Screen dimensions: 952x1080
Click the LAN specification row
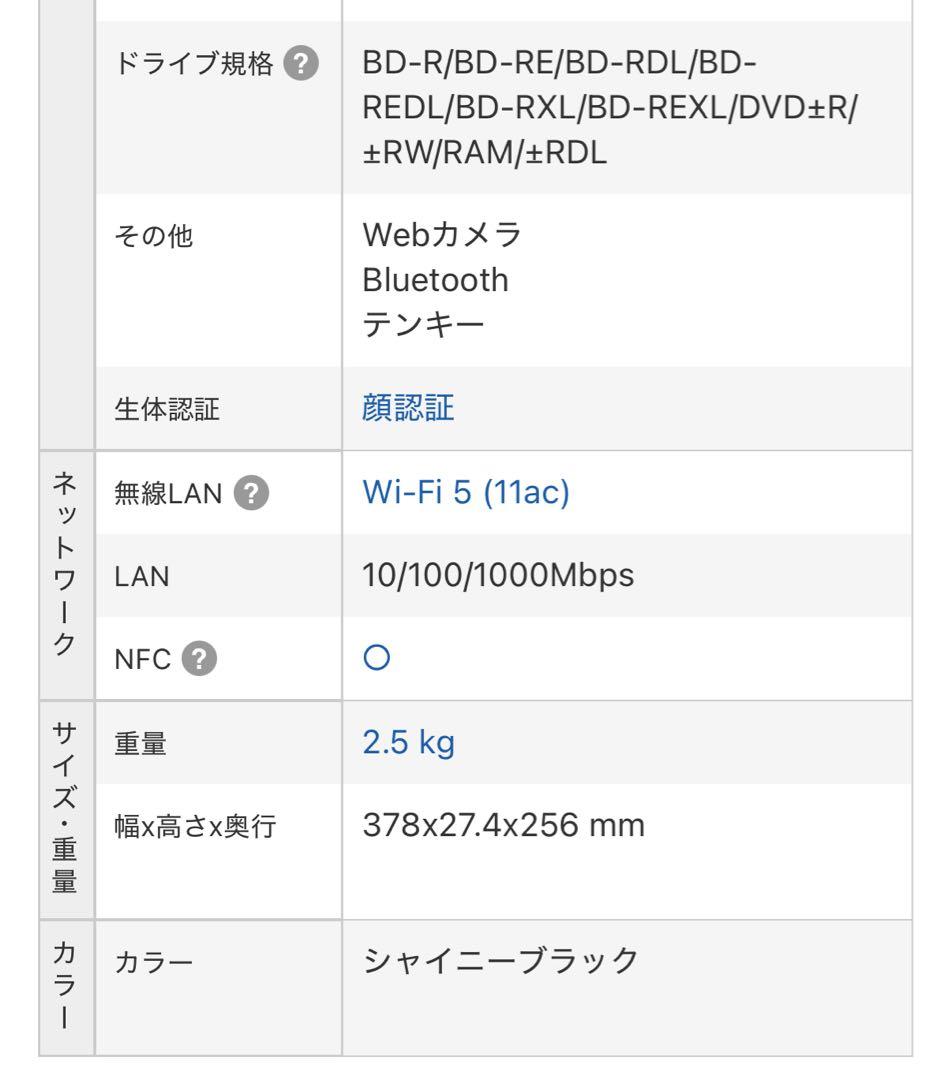(141, 575)
